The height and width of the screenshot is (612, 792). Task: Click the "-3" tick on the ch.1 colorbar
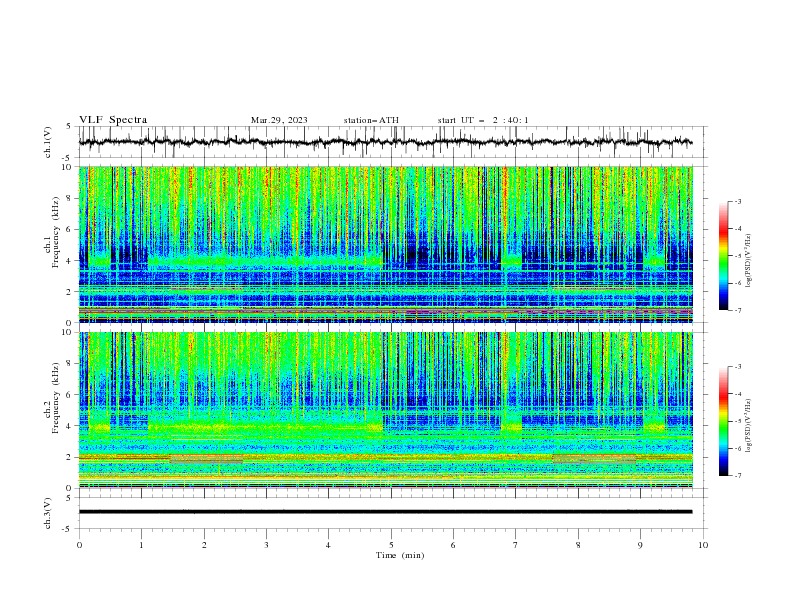(737, 201)
